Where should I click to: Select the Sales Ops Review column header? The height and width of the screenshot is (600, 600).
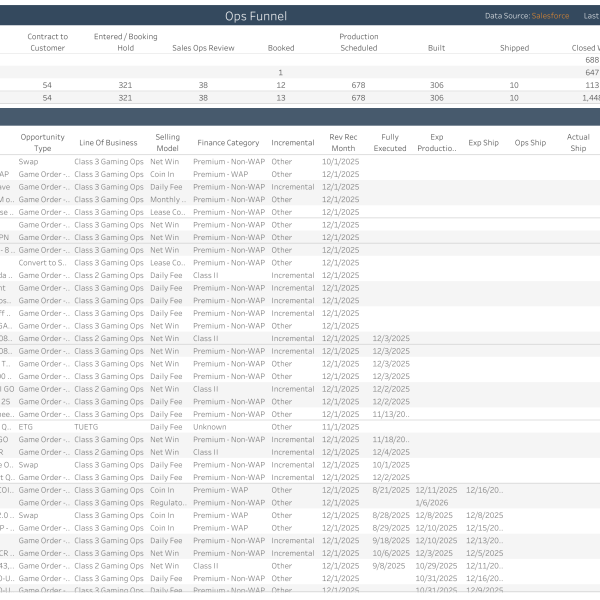202,48
